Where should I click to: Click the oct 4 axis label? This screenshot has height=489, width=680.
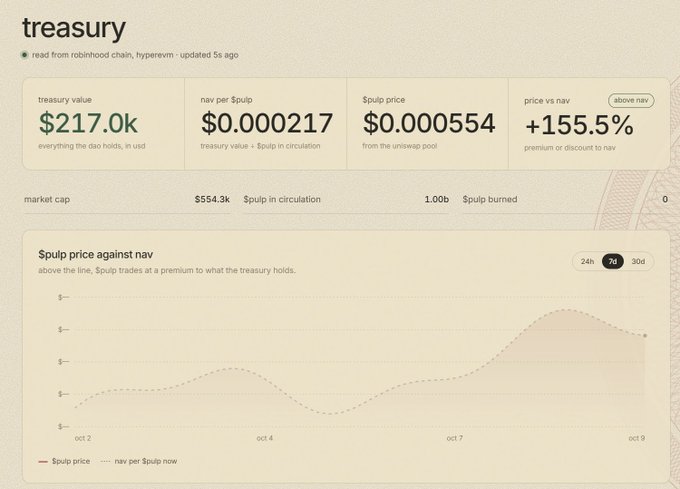click(x=265, y=438)
